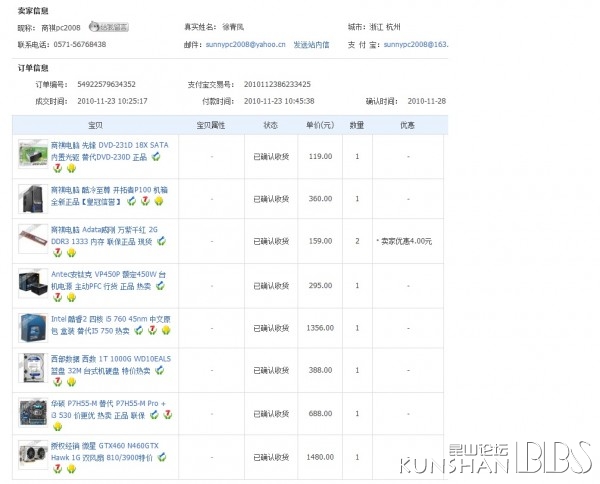Open seller email sunnypc2008@yahoo.cn link
The height and width of the screenshot is (484, 600).
(x=246, y=44)
